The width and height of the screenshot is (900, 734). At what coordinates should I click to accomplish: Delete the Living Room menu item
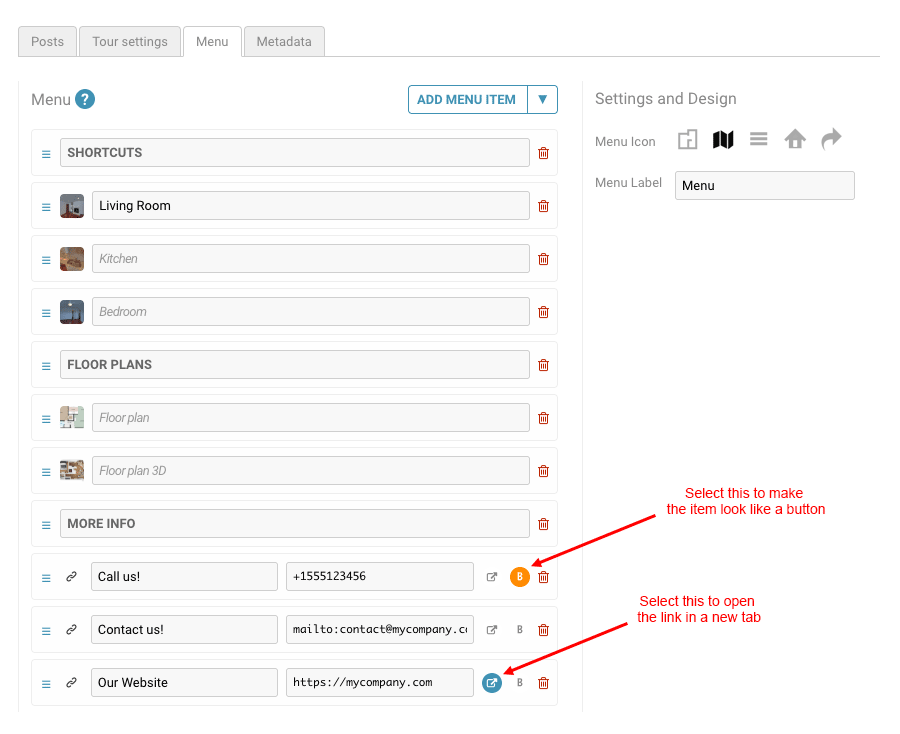(543, 206)
